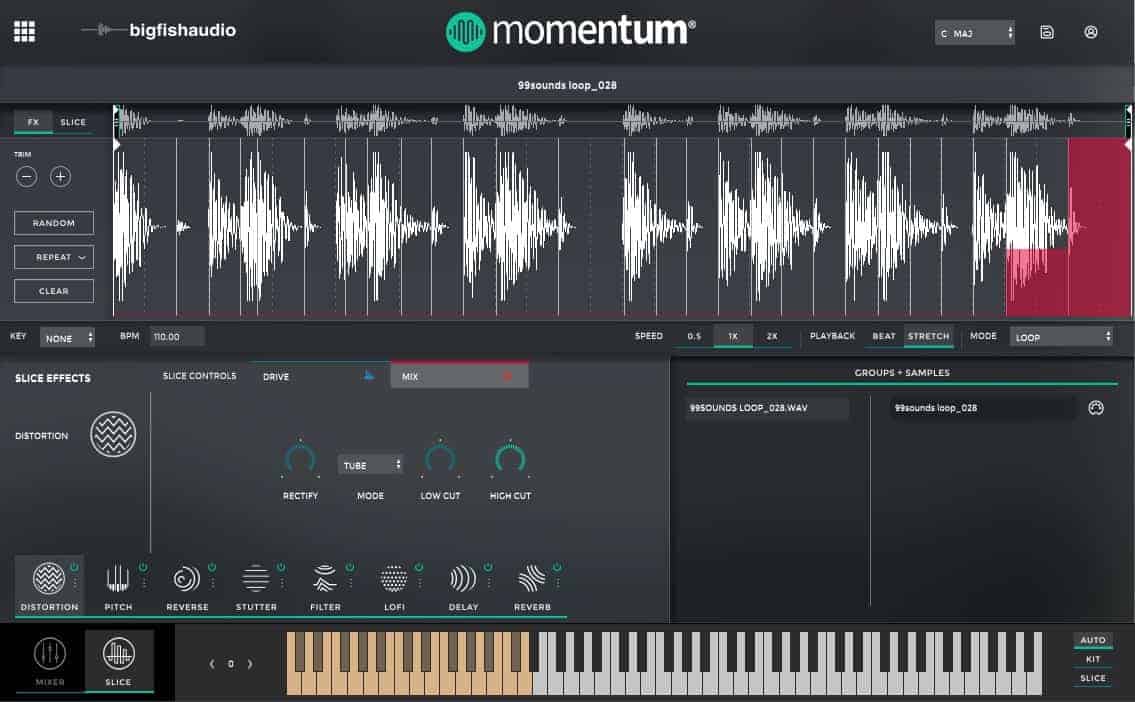Open the distortion Tube mode dropdown
Image resolution: width=1135 pixels, height=702 pixels.
click(371, 465)
